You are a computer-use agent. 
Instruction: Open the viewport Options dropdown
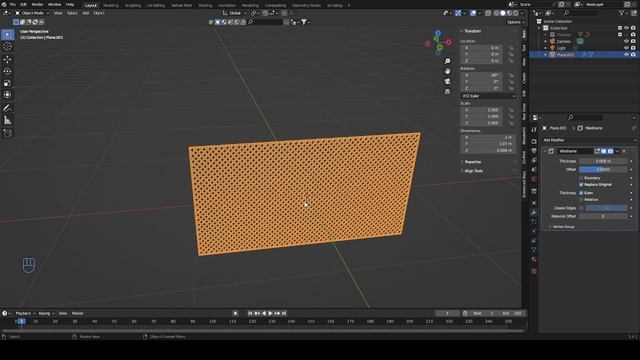516,22
